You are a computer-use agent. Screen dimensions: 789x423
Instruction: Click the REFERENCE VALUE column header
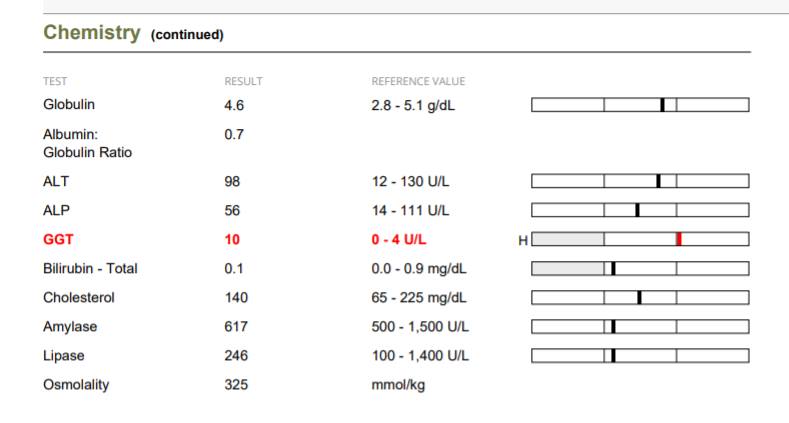click(x=418, y=81)
